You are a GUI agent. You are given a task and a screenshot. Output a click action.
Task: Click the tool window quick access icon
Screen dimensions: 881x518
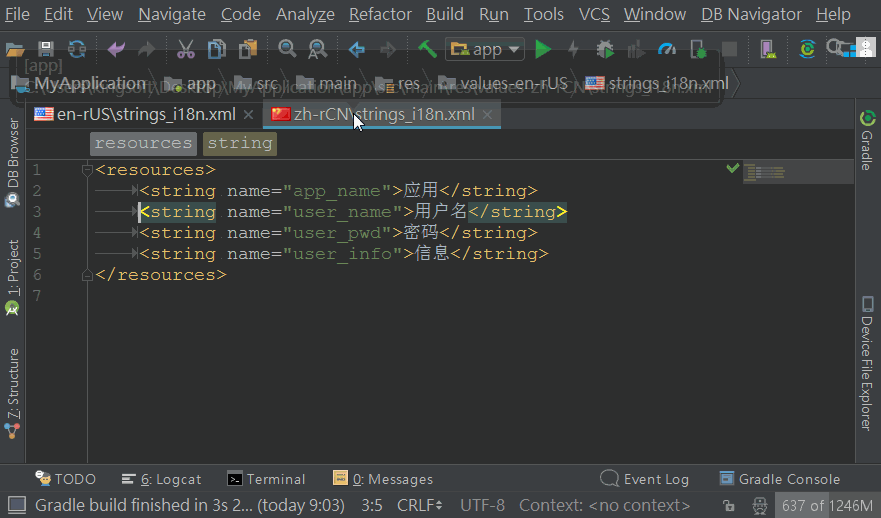[x=16, y=505]
